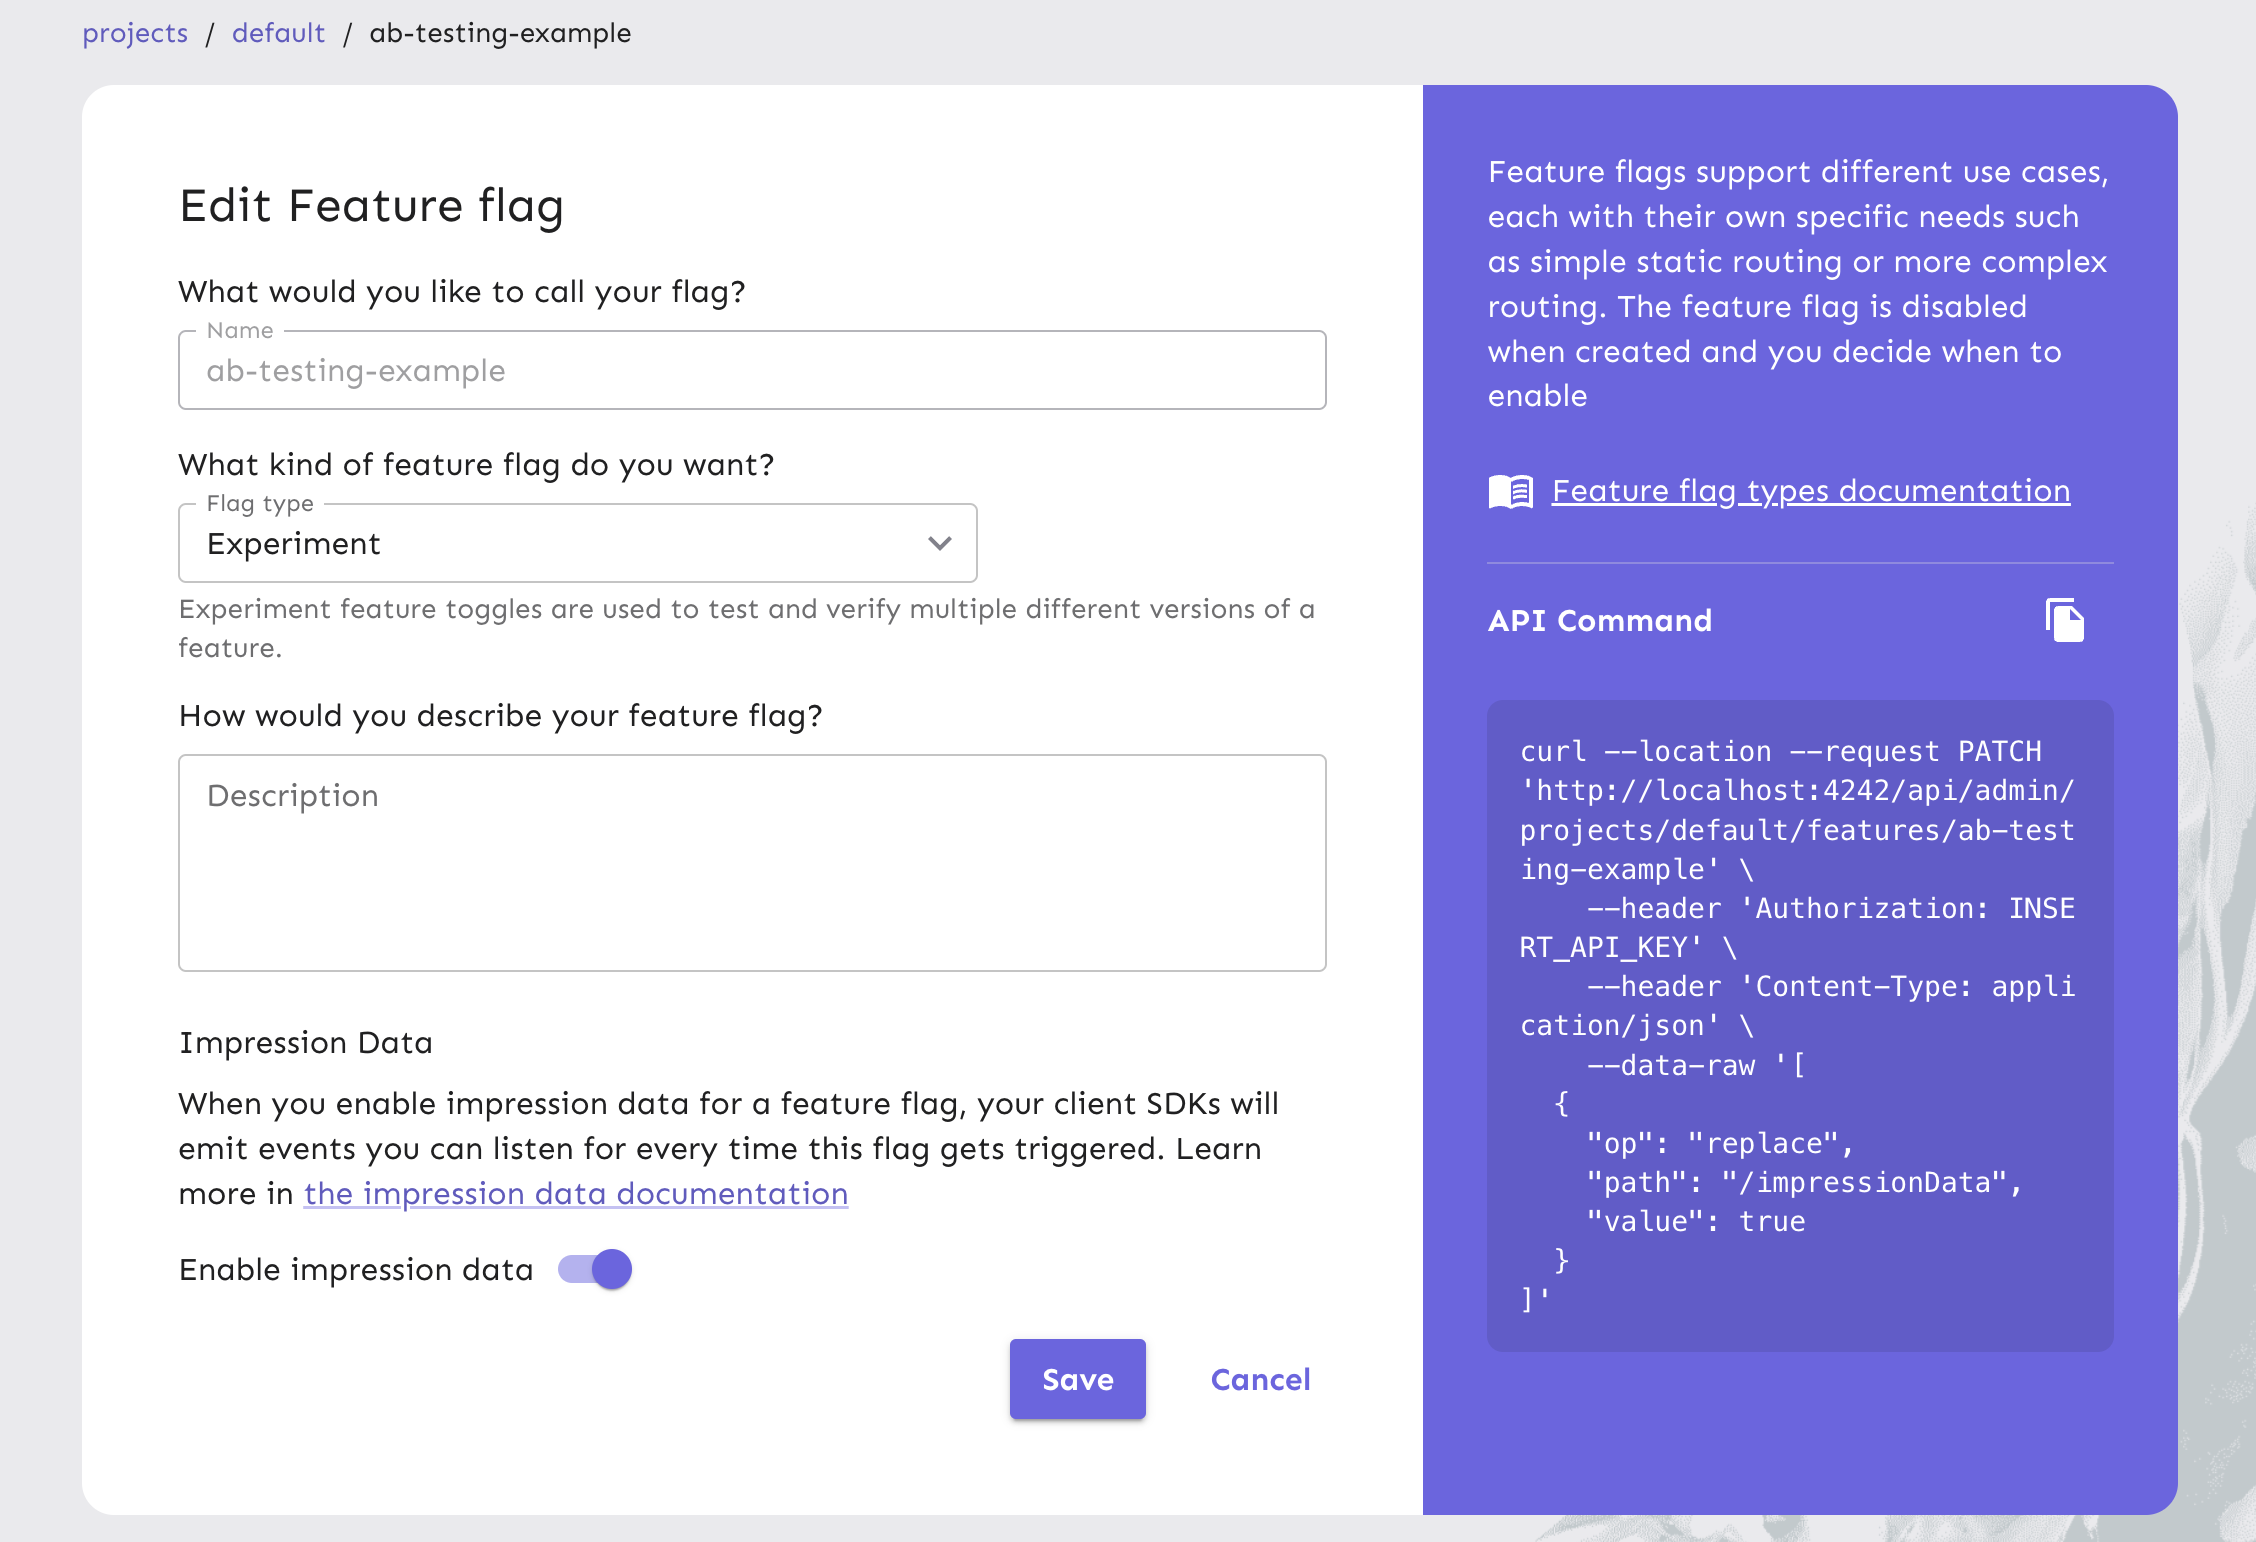Click the API Command section heading
The image size is (2256, 1542).
coord(1599,621)
